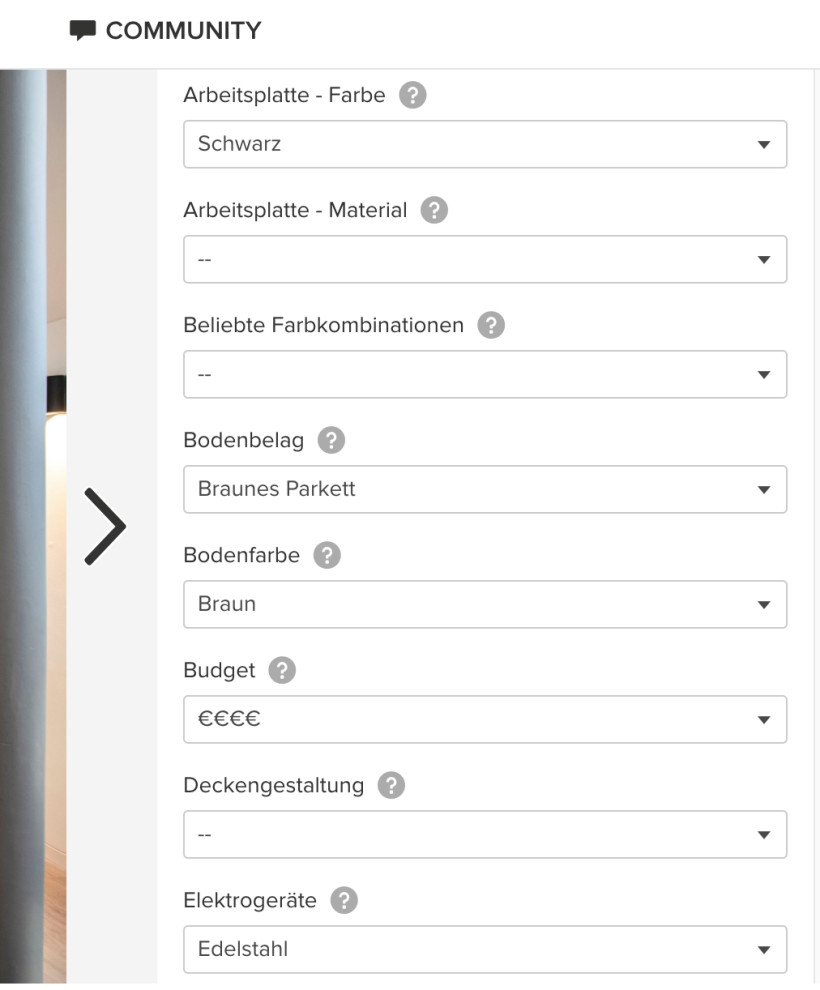This screenshot has height=990, width=820.
Task: Expand the Arbeitsplatte - Material dropdown
Action: tap(485, 260)
